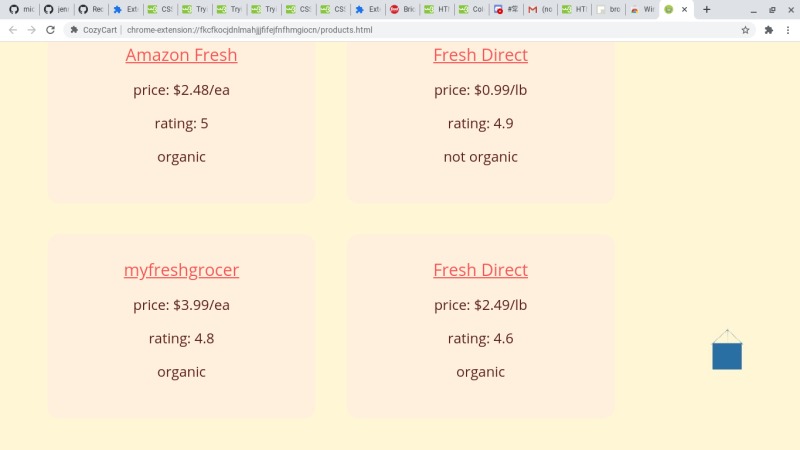Click the blue shopping bag icon

coord(727,350)
